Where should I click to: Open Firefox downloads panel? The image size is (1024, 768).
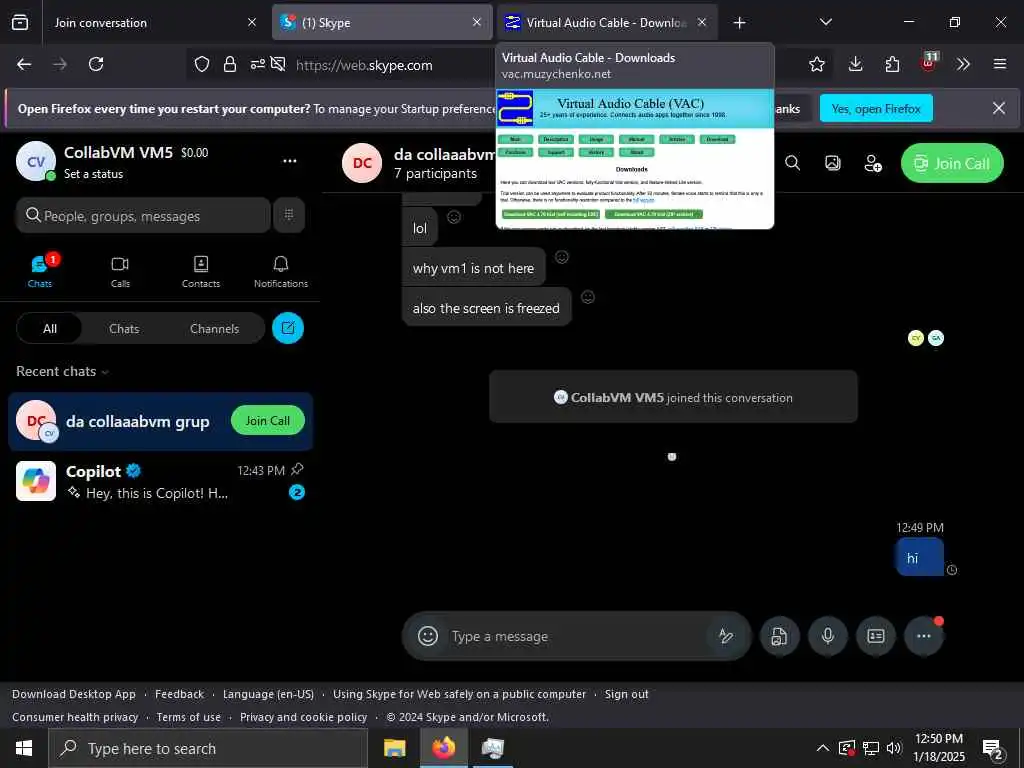coord(855,64)
